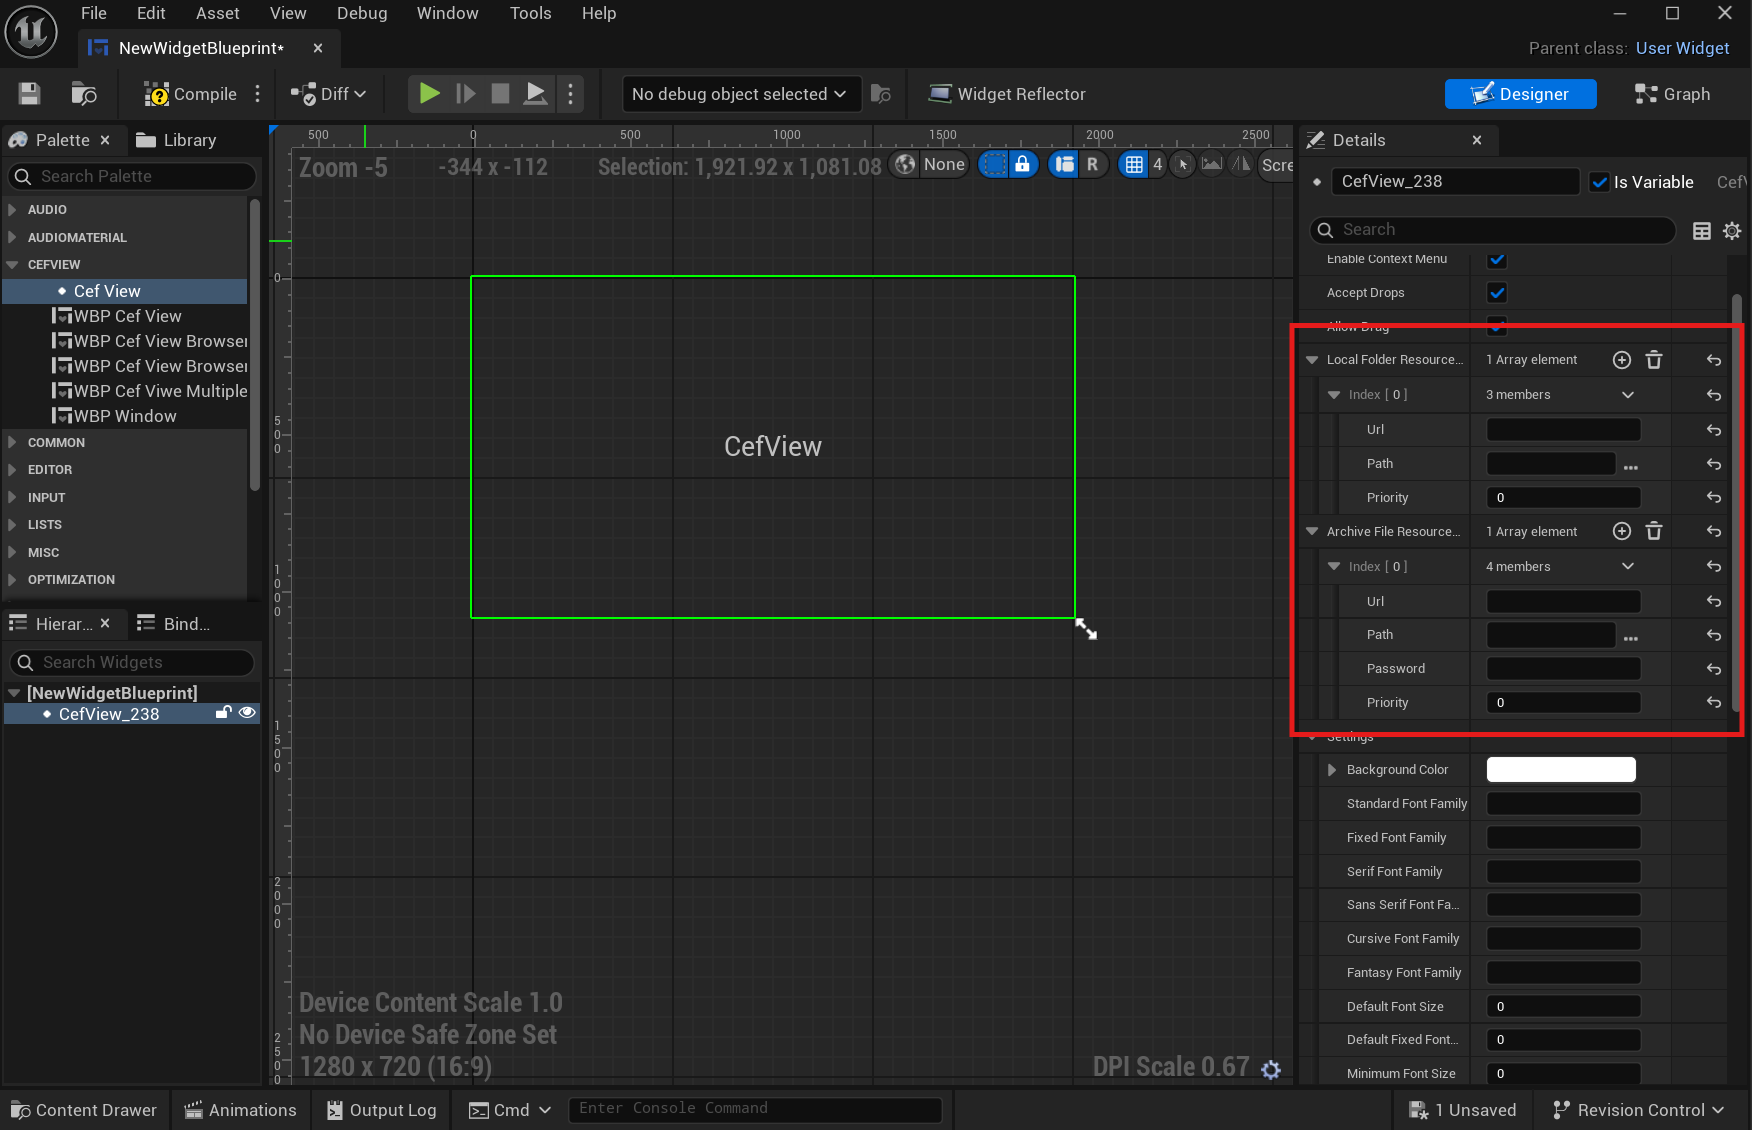The height and width of the screenshot is (1130, 1752).
Task: Click the Browse to asset icon in toolbar
Action: click(x=84, y=94)
